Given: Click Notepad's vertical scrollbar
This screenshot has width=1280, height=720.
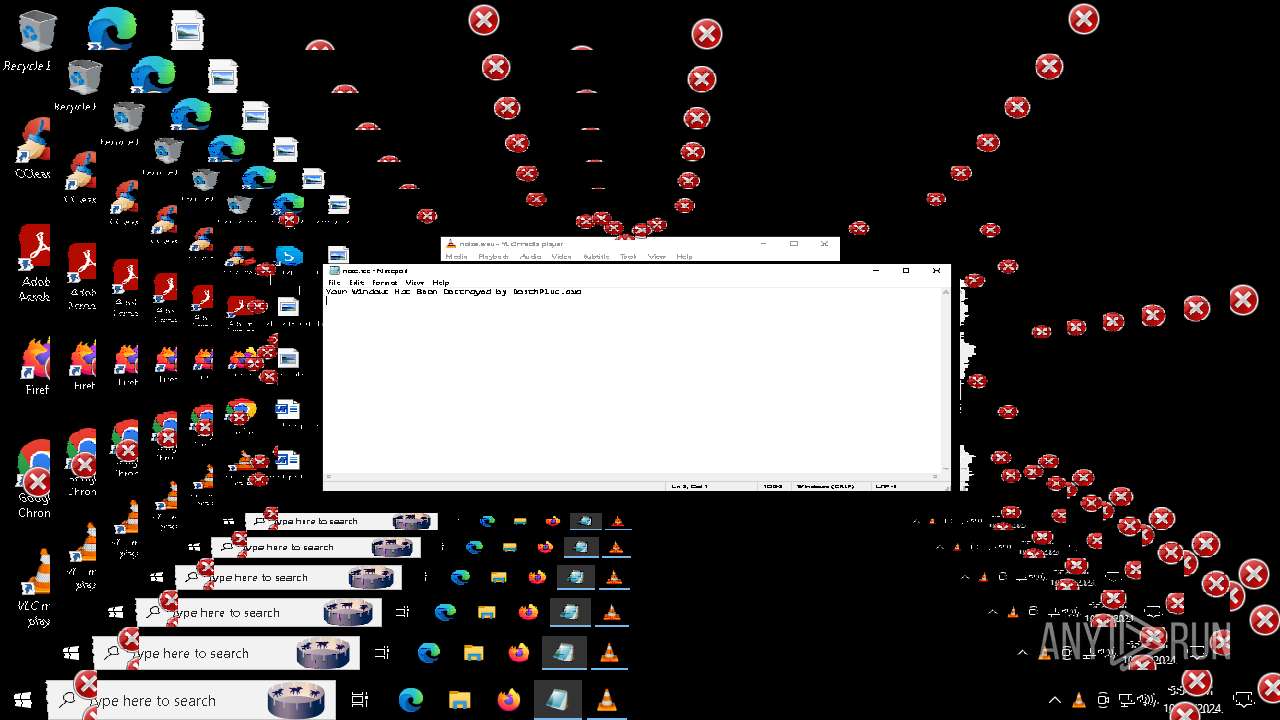Looking at the screenshot, I should coord(945,379).
